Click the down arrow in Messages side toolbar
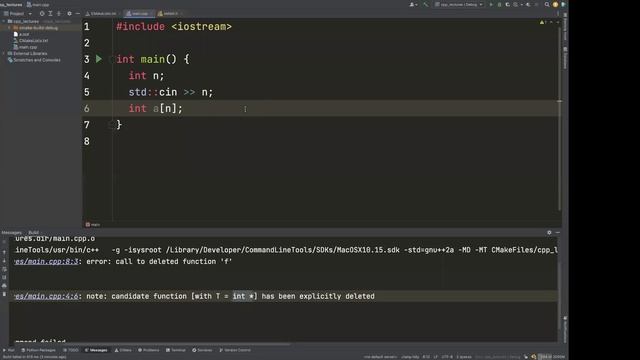 click(4, 261)
